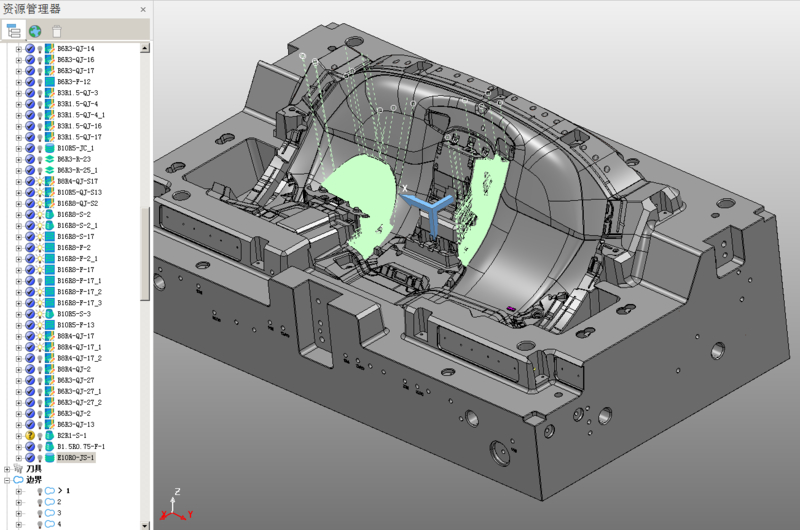The image size is (800, 530).
Task: Click the layers icon of B6R3-R-25_1
Action: tap(49, 170)
